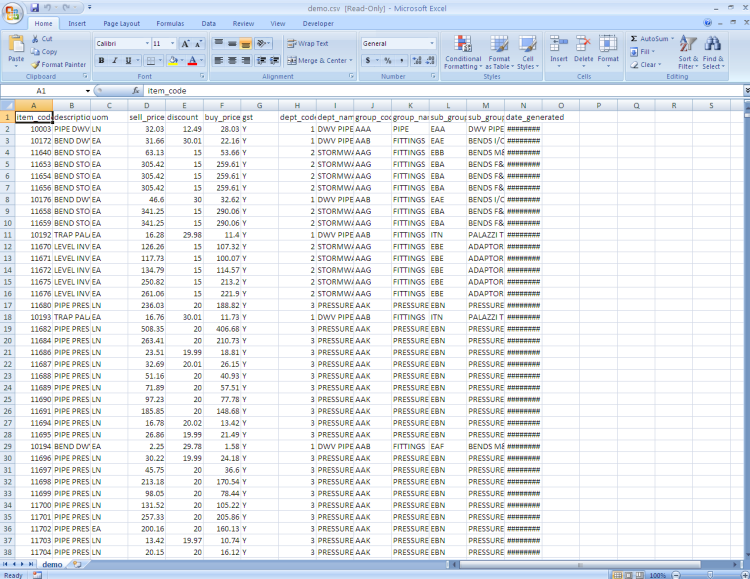Open the Clear dropdown
Screen dimensions: 750x579
pos(645,65)
